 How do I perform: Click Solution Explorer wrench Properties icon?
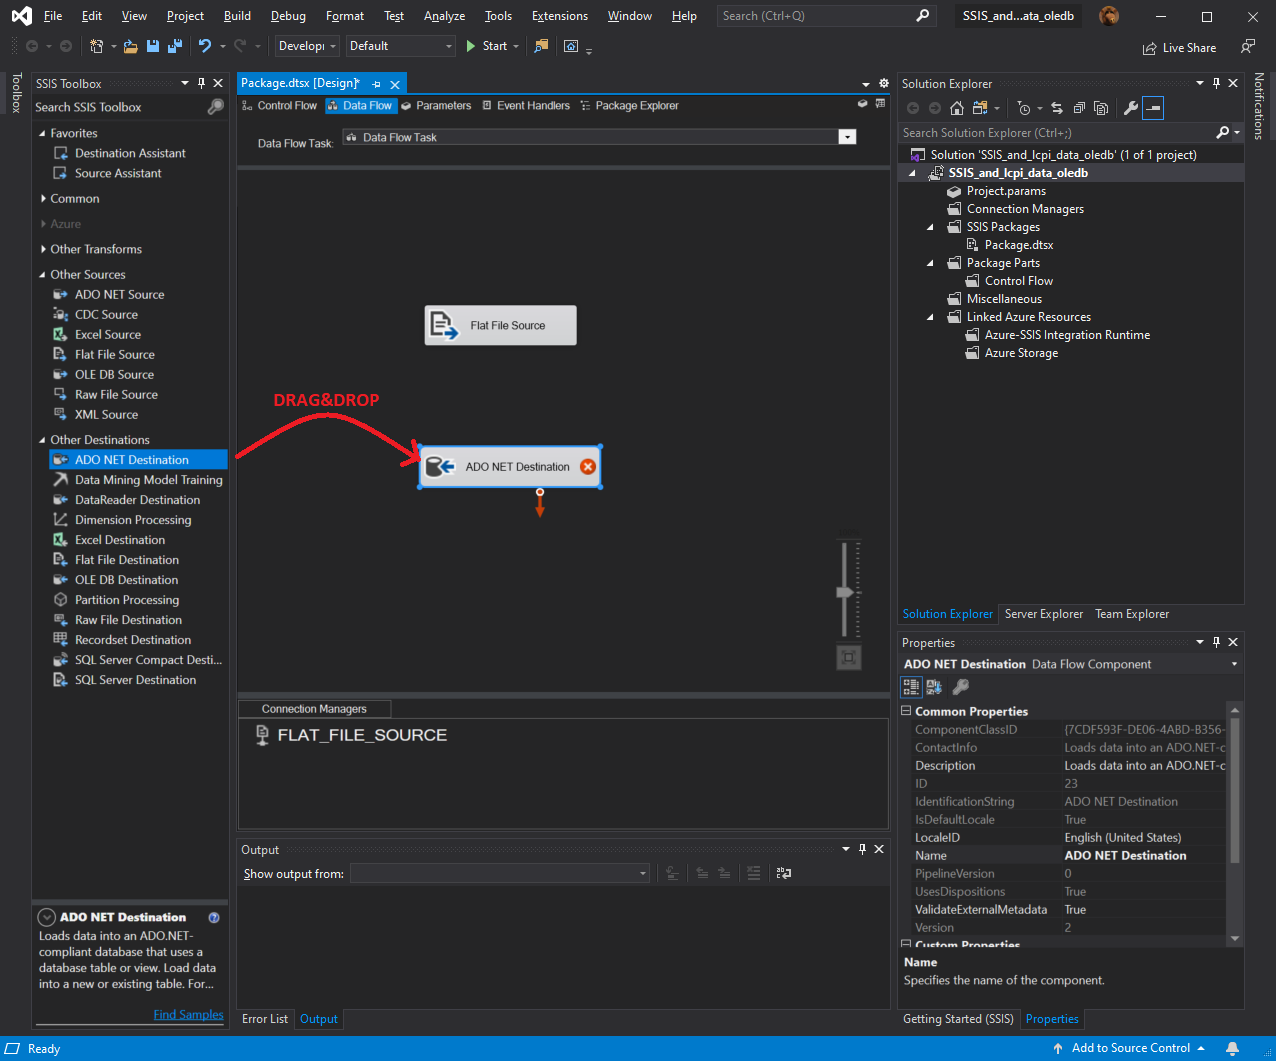(x=1131, y=108)
